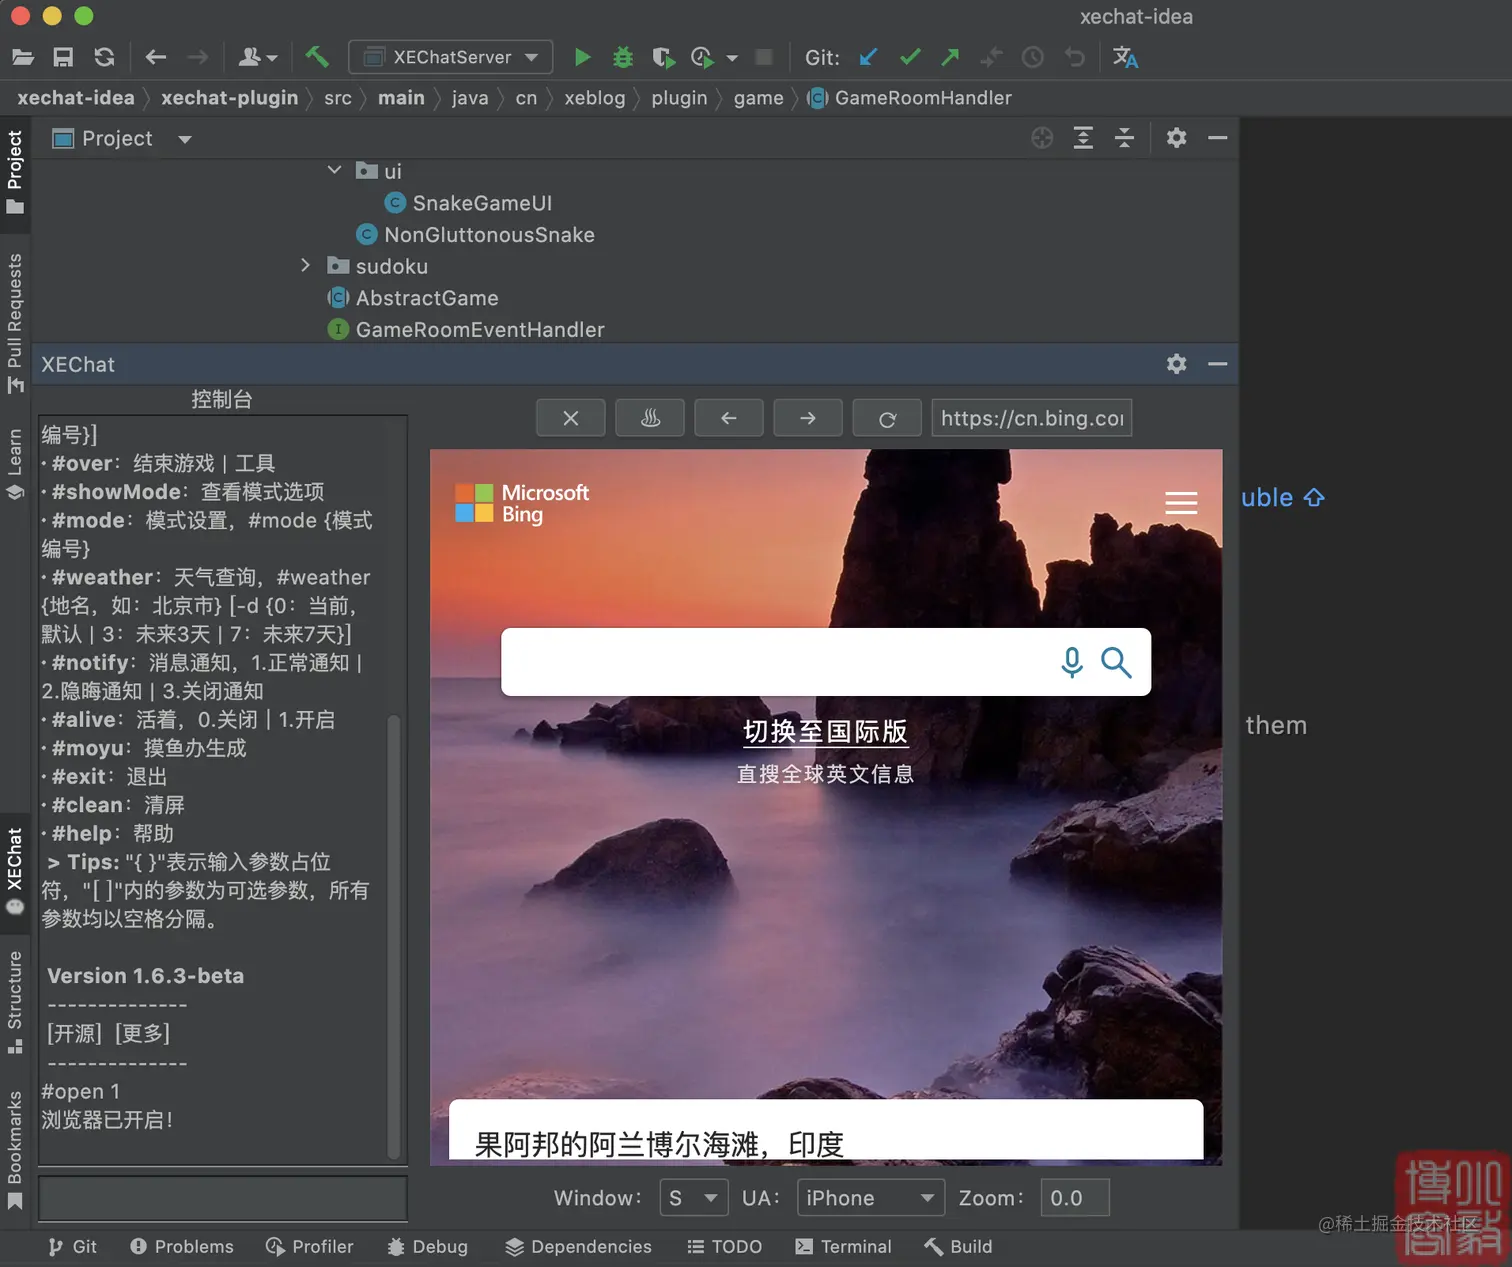Screen dimensions: 1512x1267
Task: Click the Forward navigation arrow in toolbar
Action: [198, 57]
